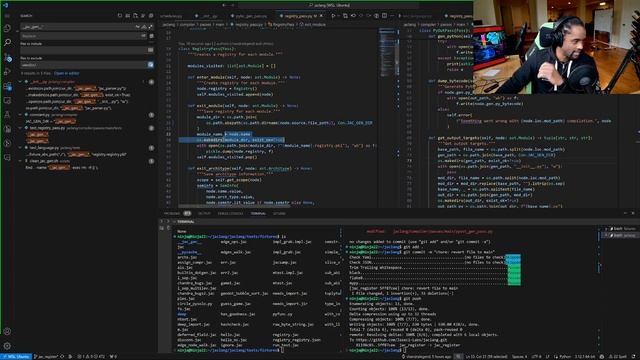Viewport: 640px width, 360px height.
Task: Collapse the __init__.py search result group
Action: [20, 82]
